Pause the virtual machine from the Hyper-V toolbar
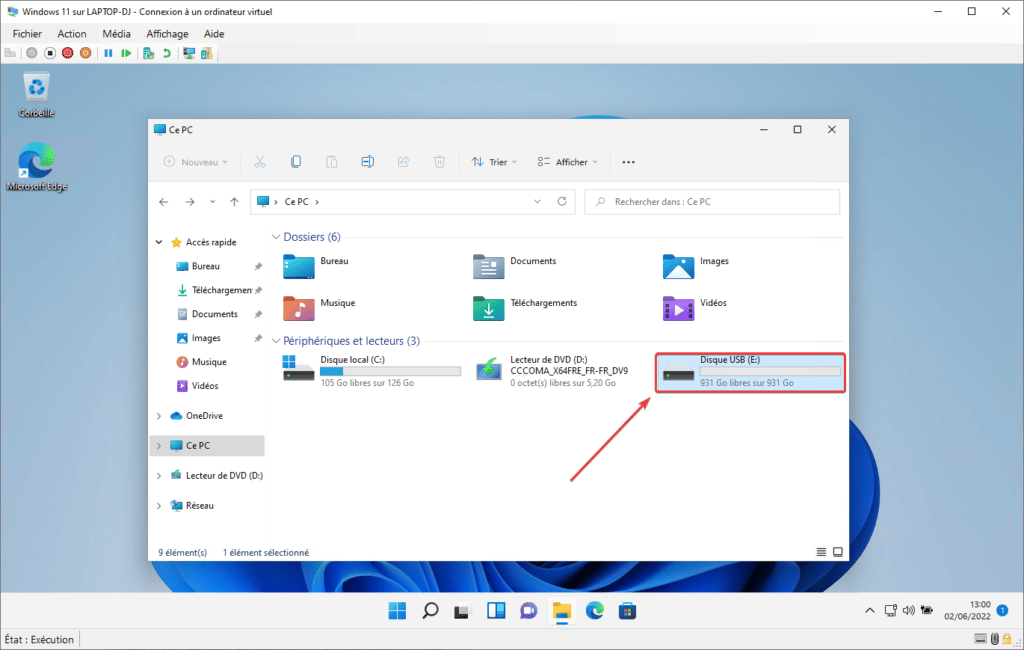This screenshot has height=650, width=1024. click(x=108, y=53)
